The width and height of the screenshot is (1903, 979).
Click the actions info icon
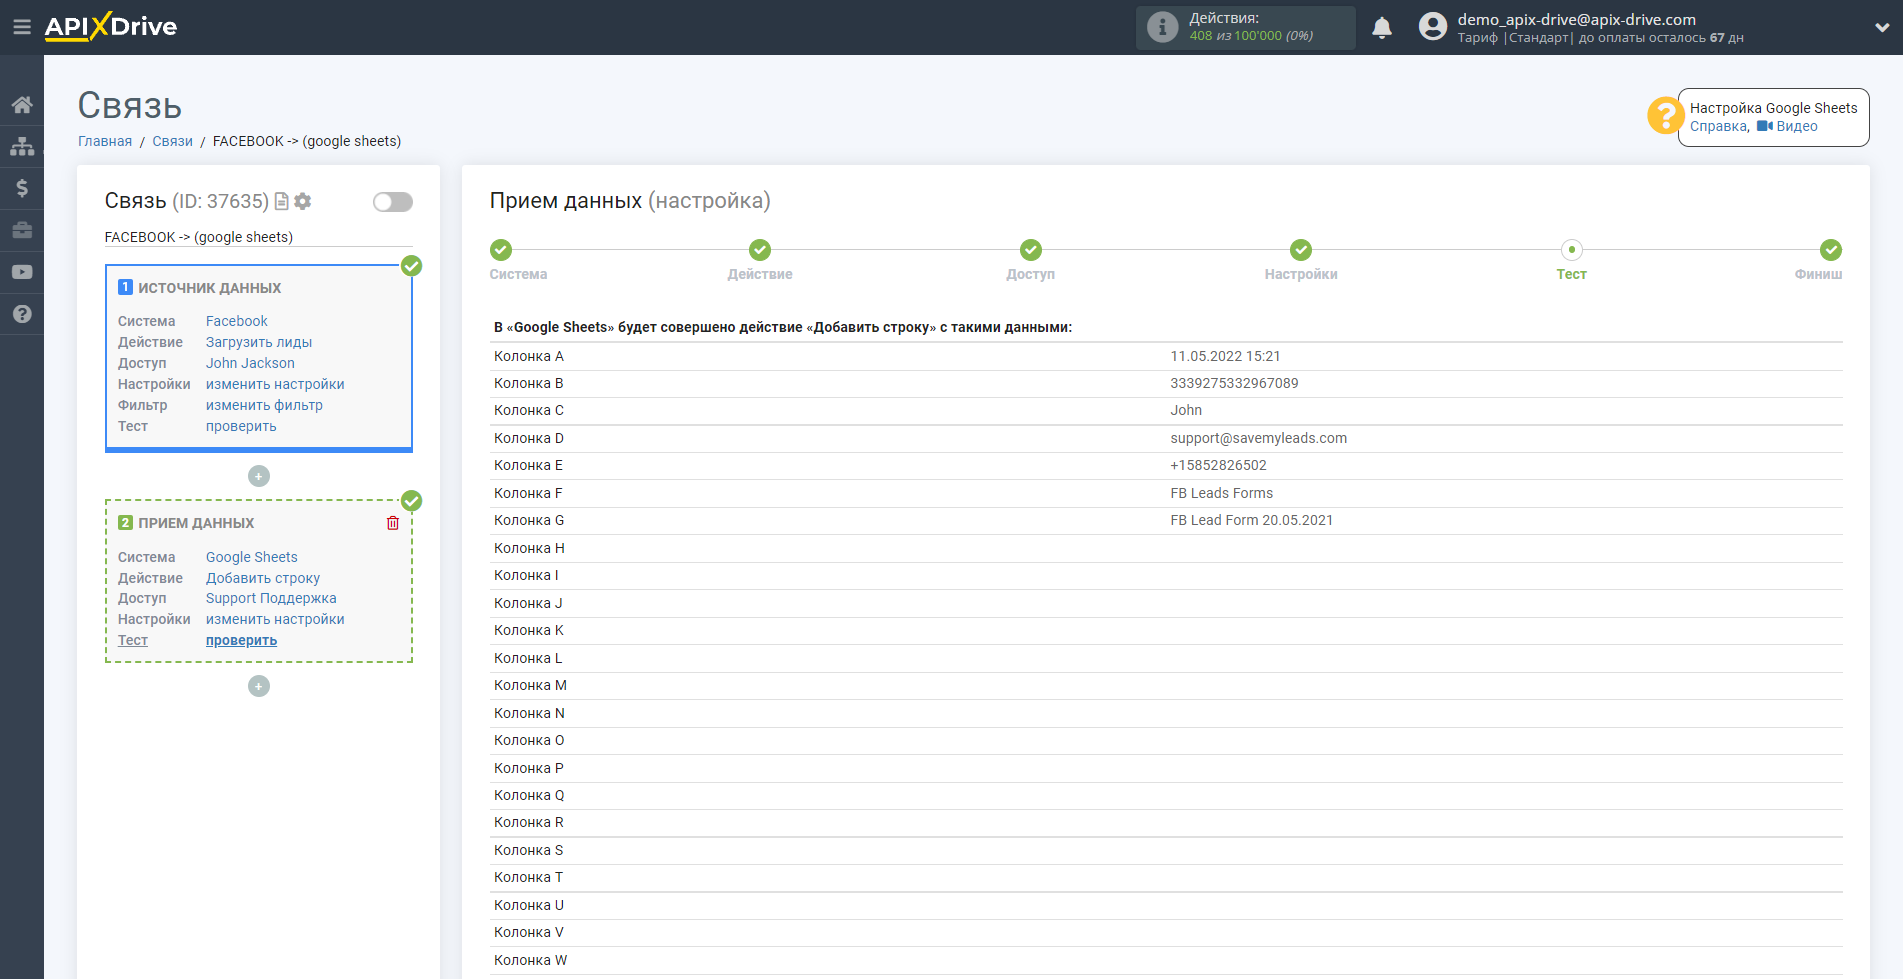(1162, 27)
